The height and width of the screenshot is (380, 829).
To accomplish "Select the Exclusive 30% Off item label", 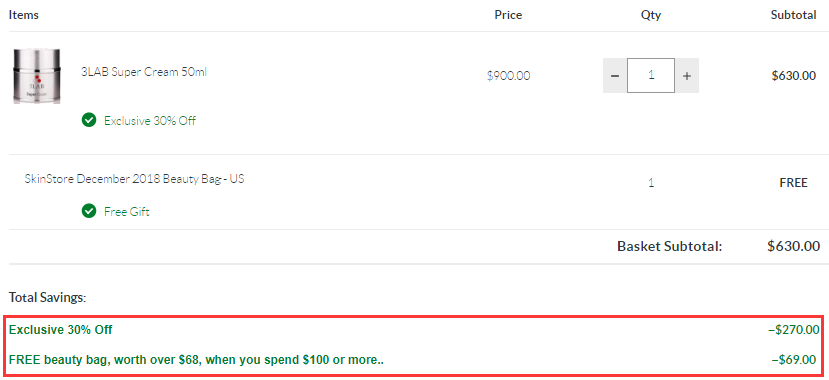I will pos(150,121).
